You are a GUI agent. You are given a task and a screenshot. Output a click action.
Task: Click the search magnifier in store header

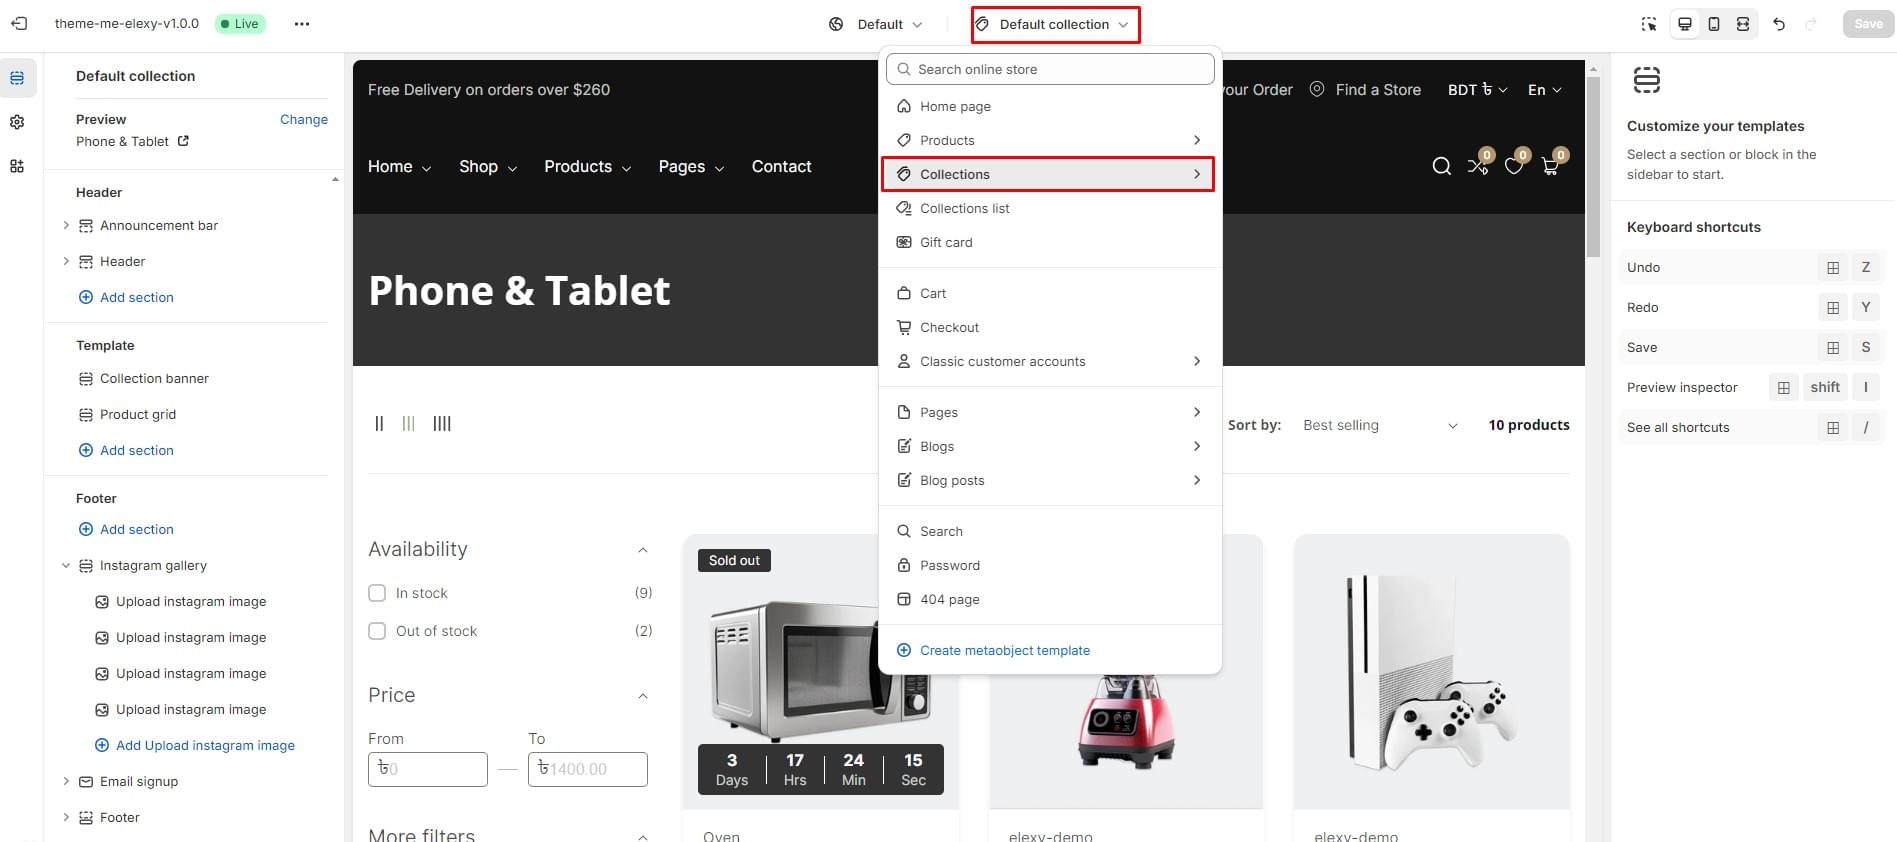coord(1441,166)
